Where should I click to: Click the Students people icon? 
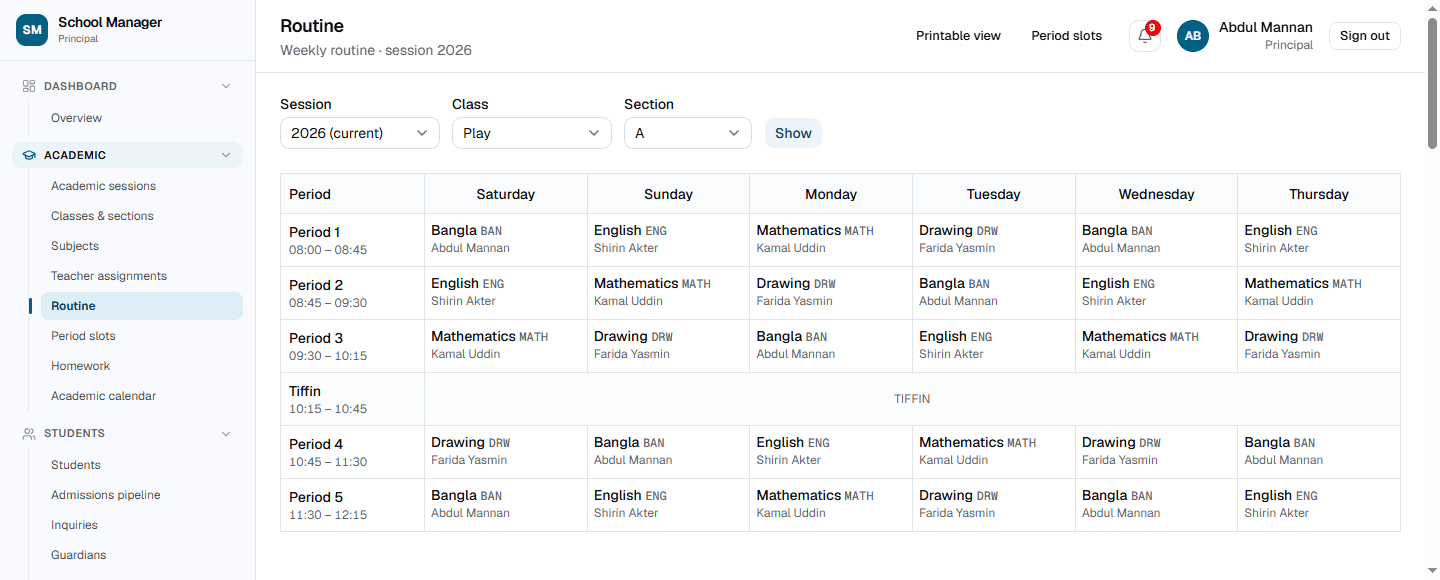[x=29, y=433]
